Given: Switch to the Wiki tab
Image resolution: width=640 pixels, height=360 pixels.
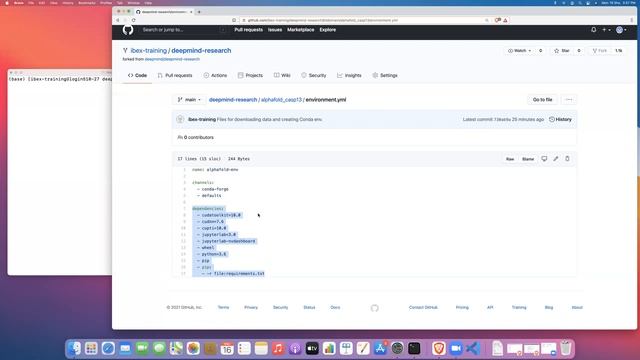Looking at the screenshot, I should pos(282,76).
